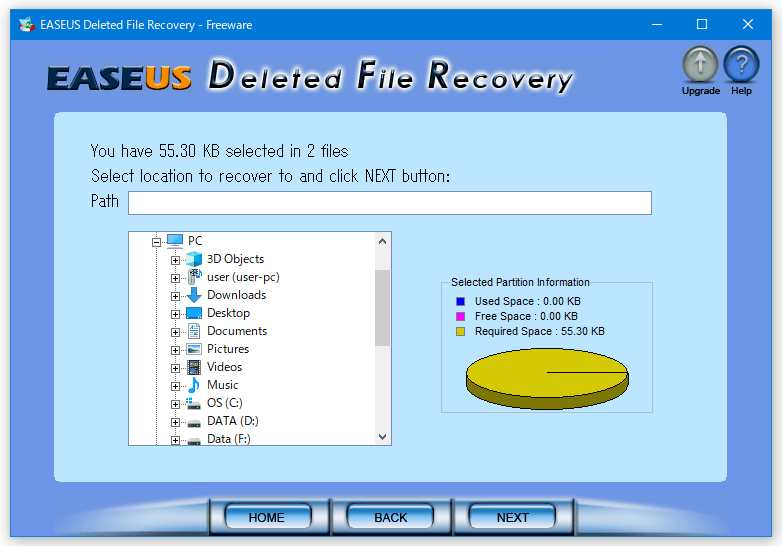This screenshot has width=782, height=546.
Task: Click the Help label
Action: pos(741,91)
